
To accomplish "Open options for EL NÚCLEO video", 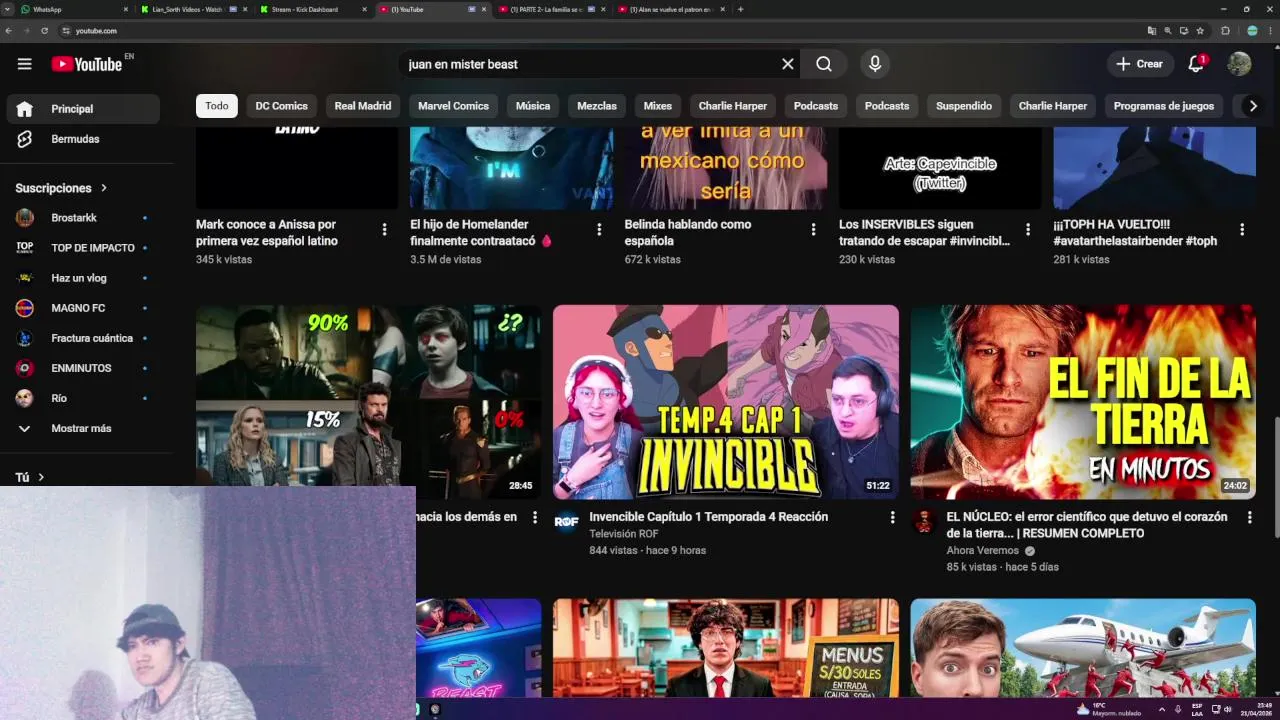I will coord(1249,517).
